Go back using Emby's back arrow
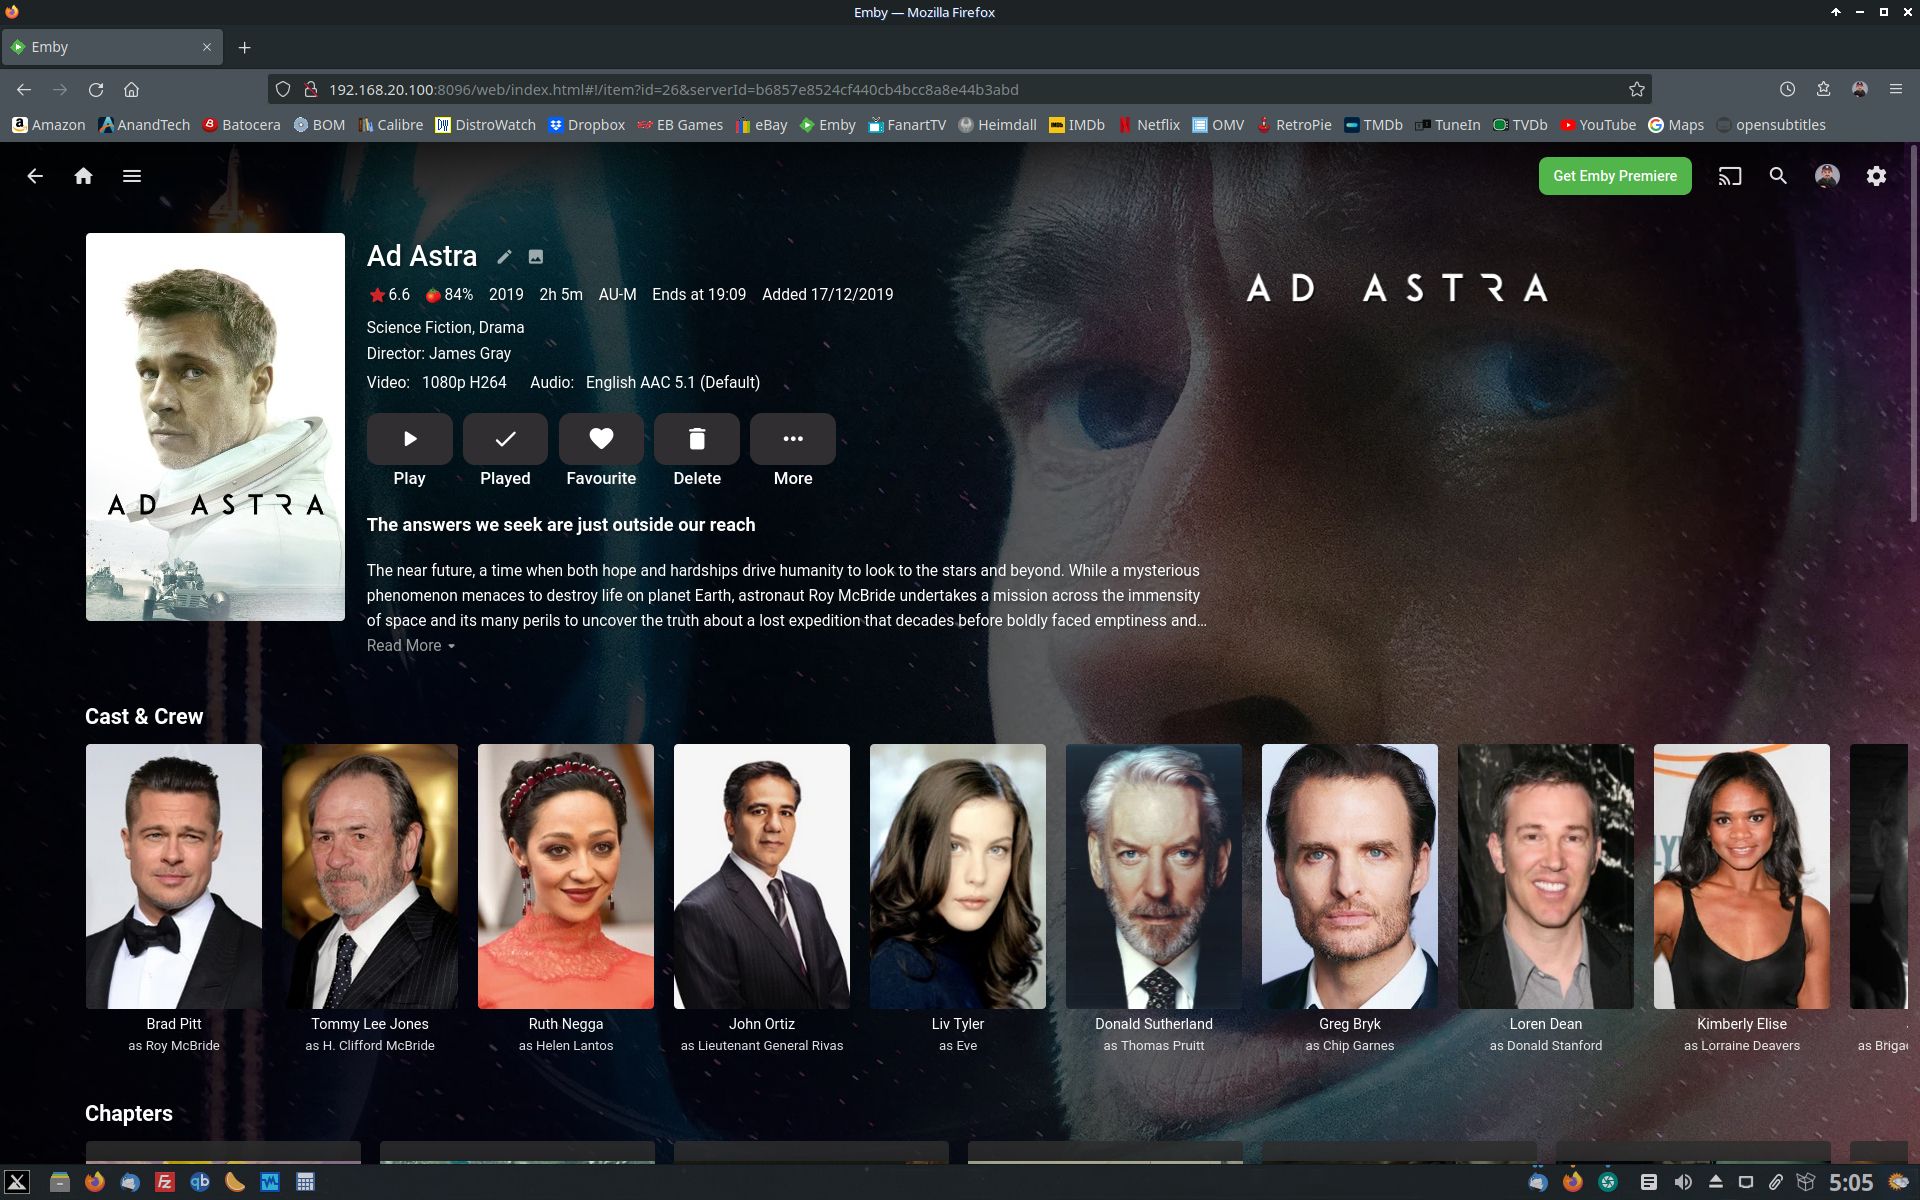 (35, 176)
